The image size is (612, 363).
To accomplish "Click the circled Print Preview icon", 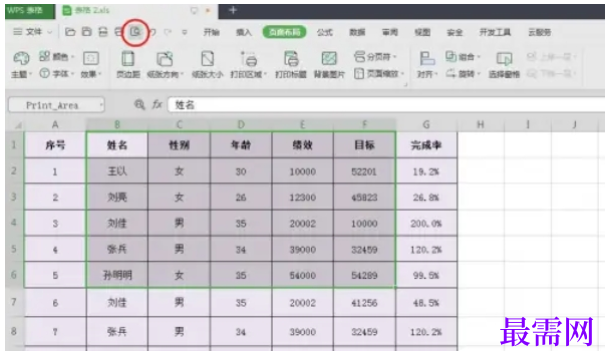I will (135, 32).
